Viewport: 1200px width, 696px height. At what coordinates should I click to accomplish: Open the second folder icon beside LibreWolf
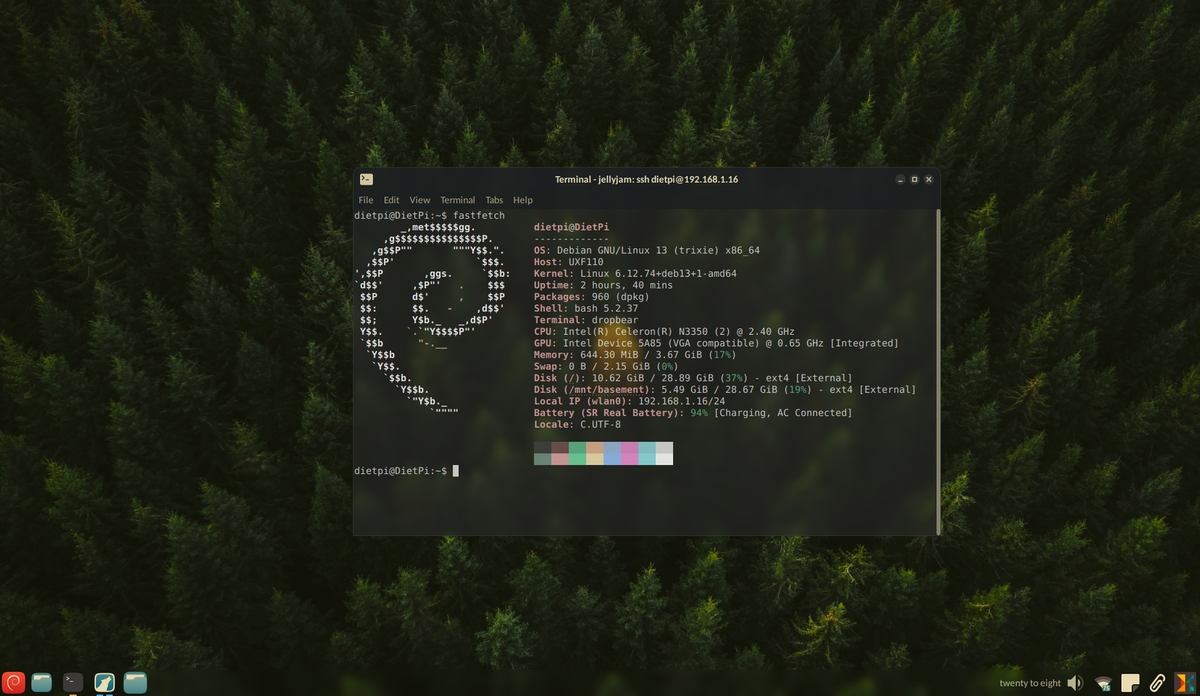(136, 682)
